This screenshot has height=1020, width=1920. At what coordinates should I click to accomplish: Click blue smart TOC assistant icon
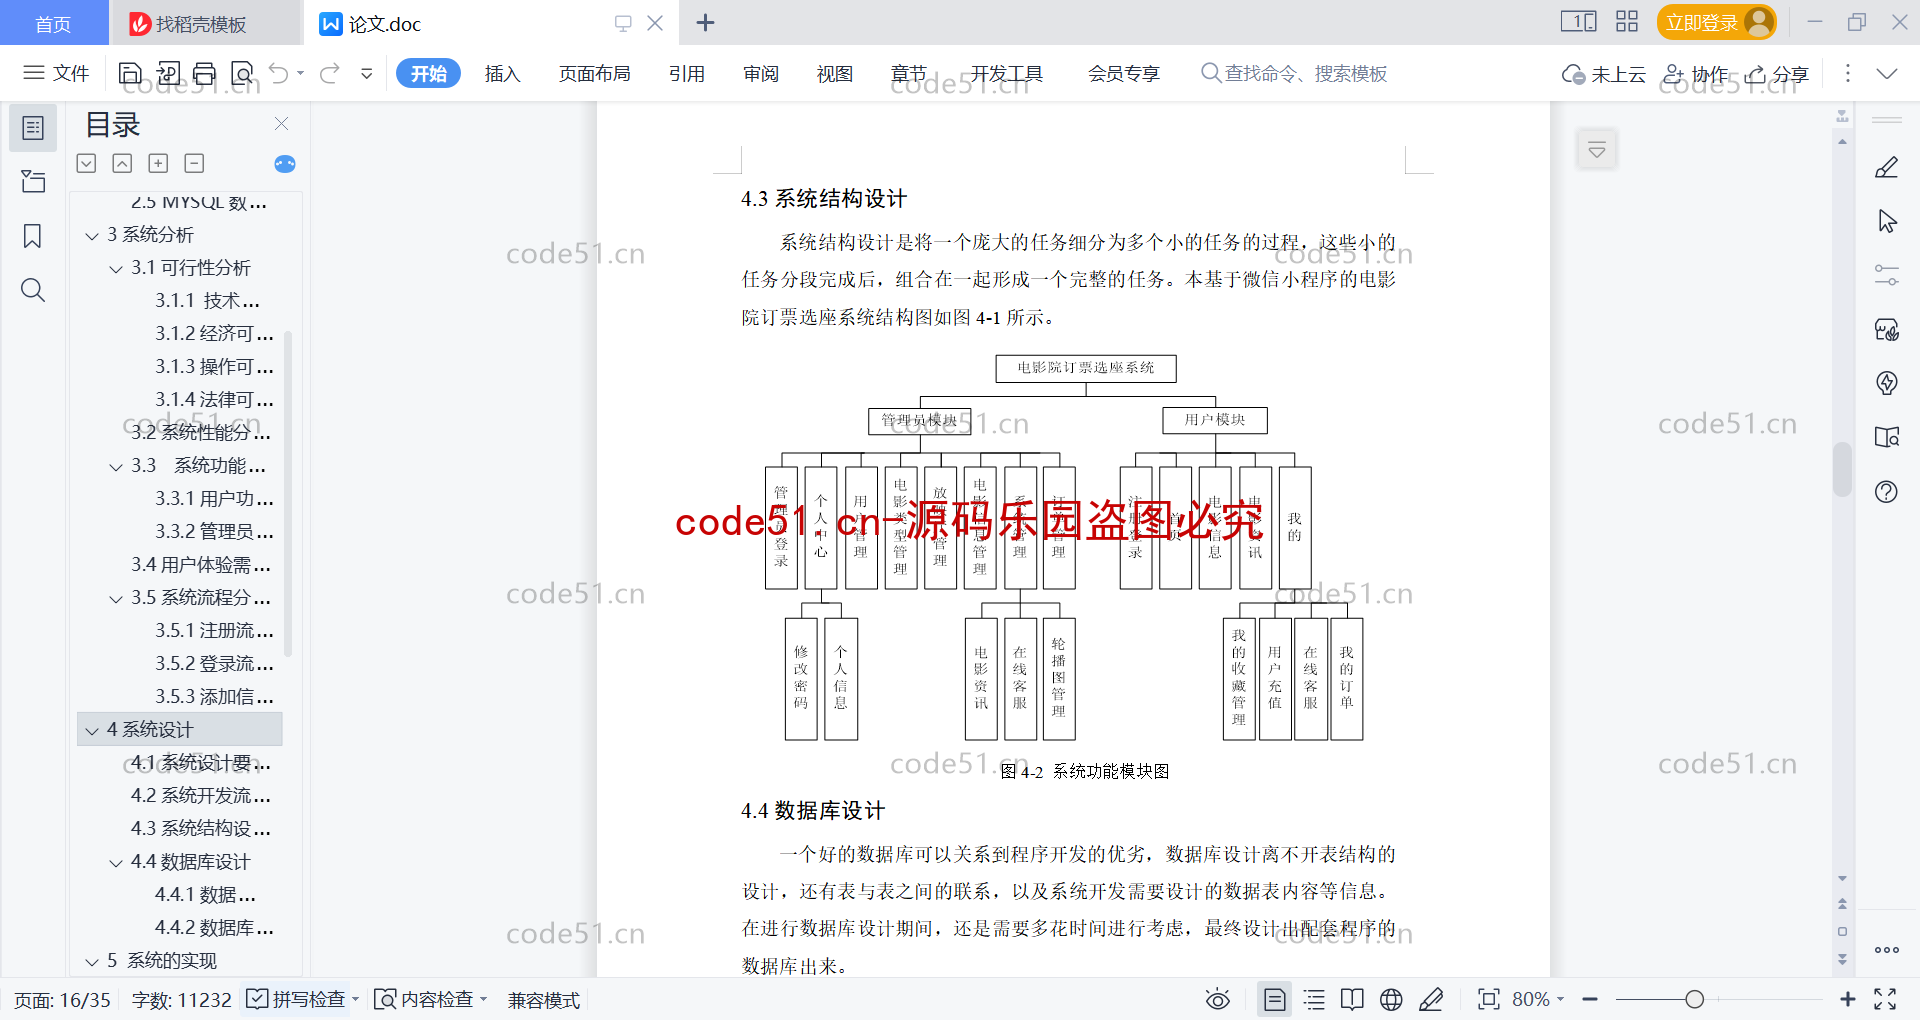coord(285,164)
